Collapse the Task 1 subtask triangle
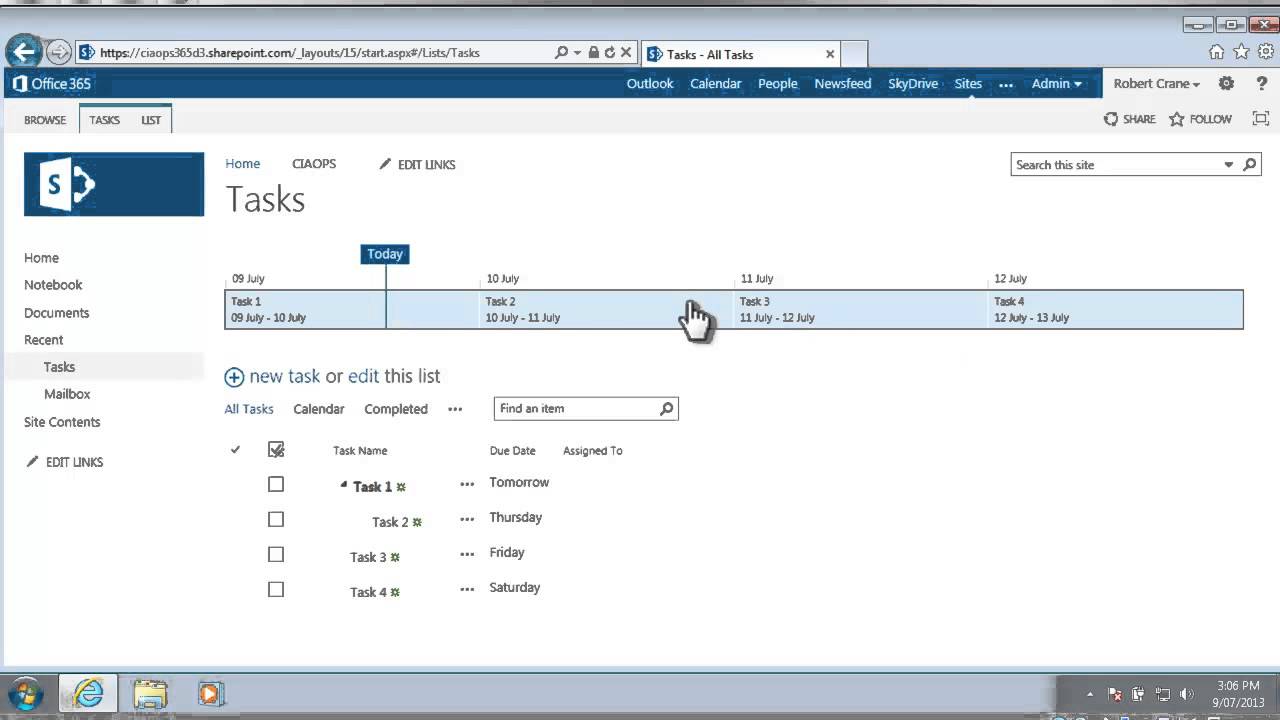This screenshot has height=720, width=1280. 344,485
